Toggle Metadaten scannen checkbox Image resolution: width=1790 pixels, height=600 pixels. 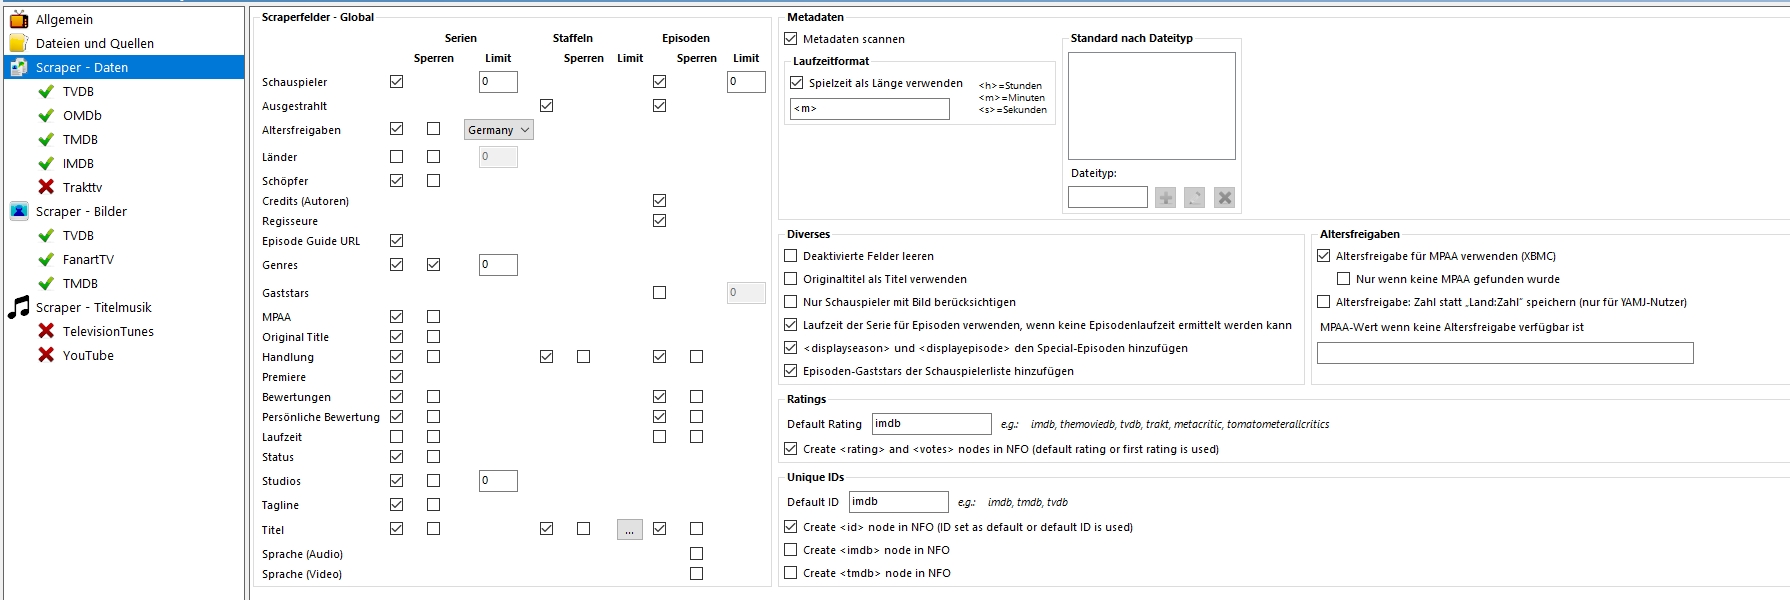tap(791, 39)
